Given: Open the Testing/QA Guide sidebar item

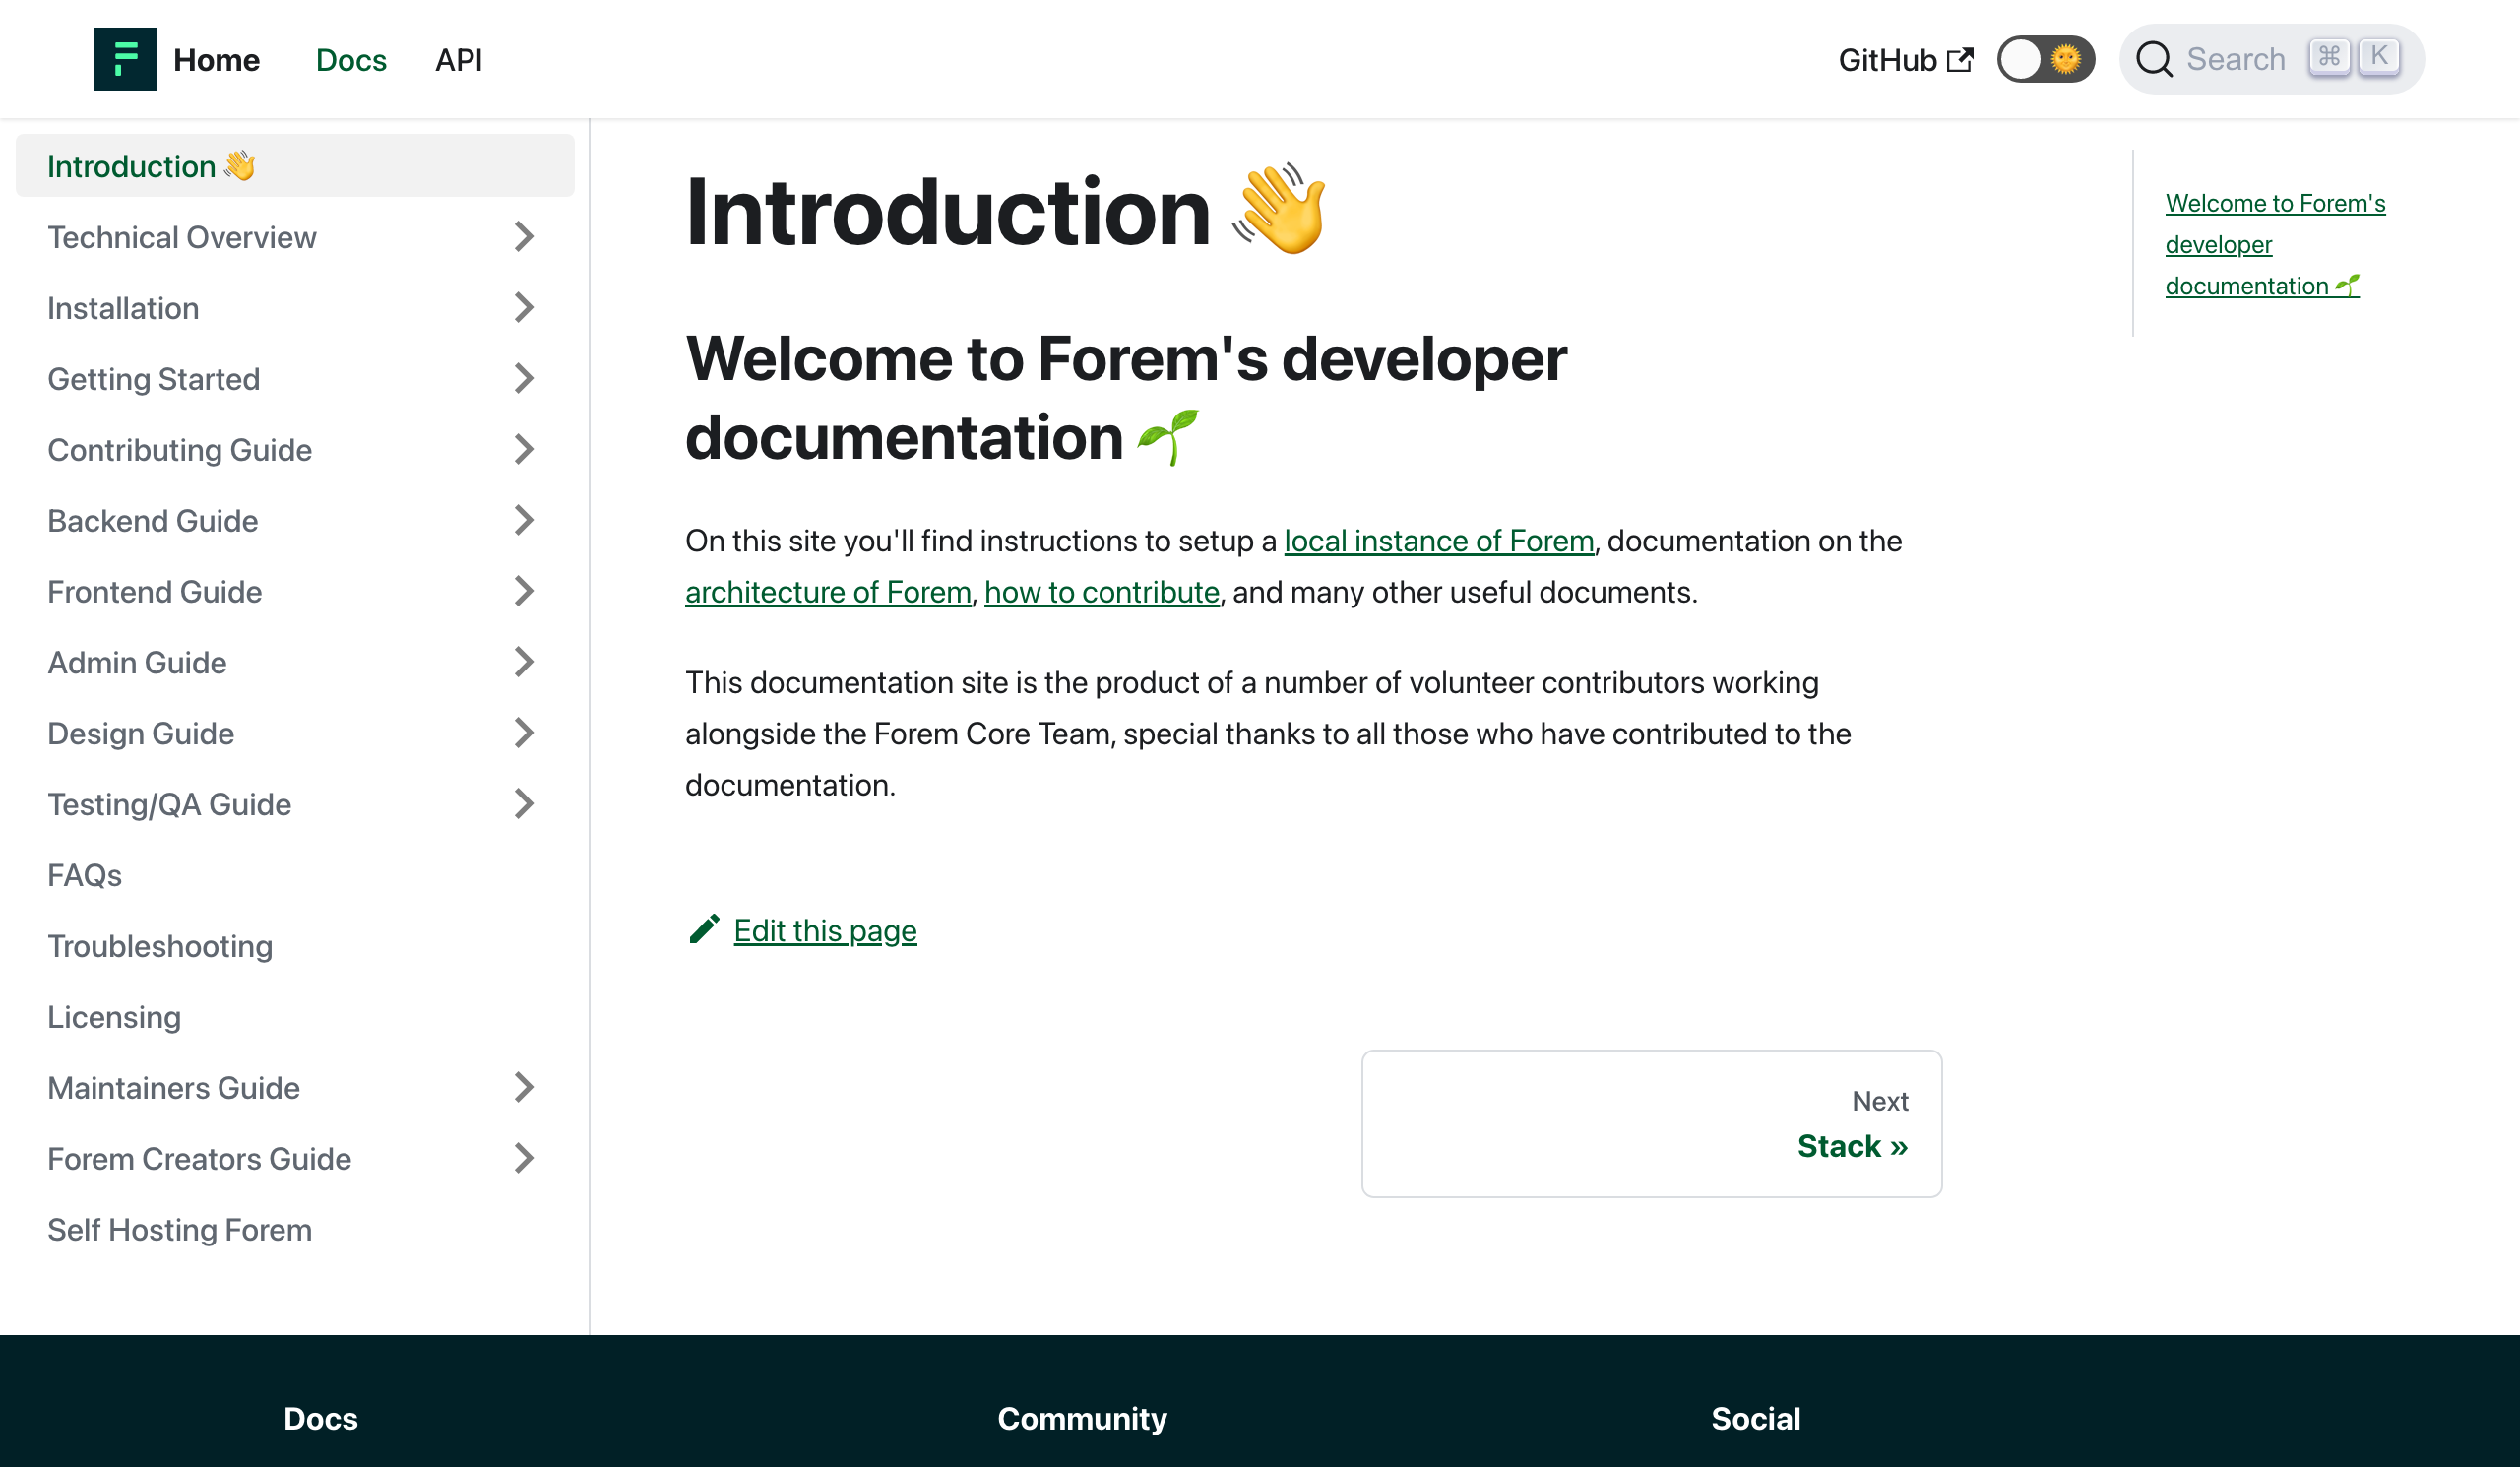Looking at the screenshot, I should 169,804.
